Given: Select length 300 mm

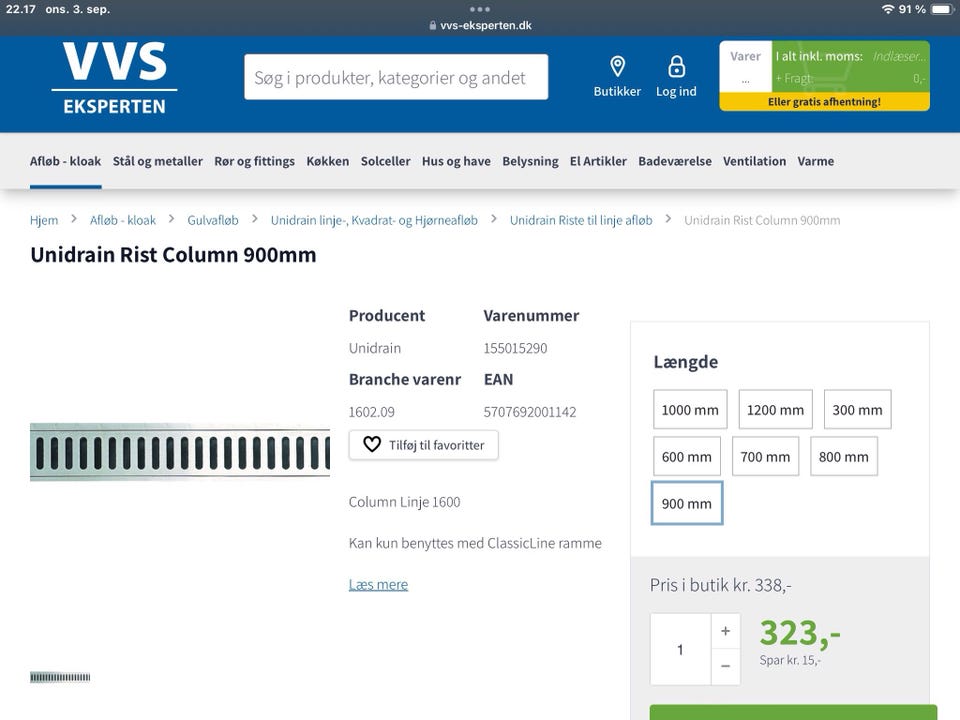Looking at the screenshot, I should coord(857,410).
